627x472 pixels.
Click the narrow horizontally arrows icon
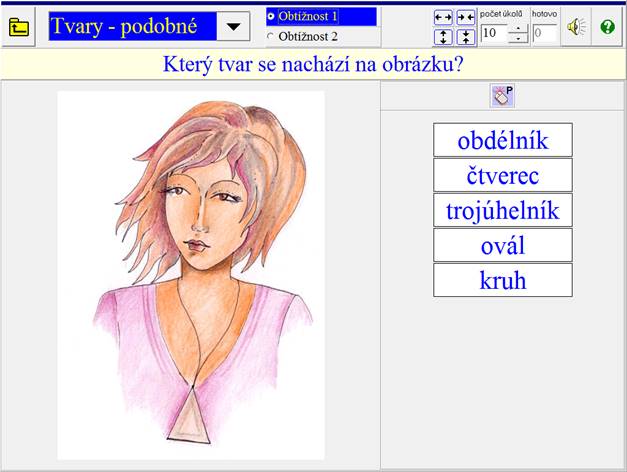(x=466, y=18)
